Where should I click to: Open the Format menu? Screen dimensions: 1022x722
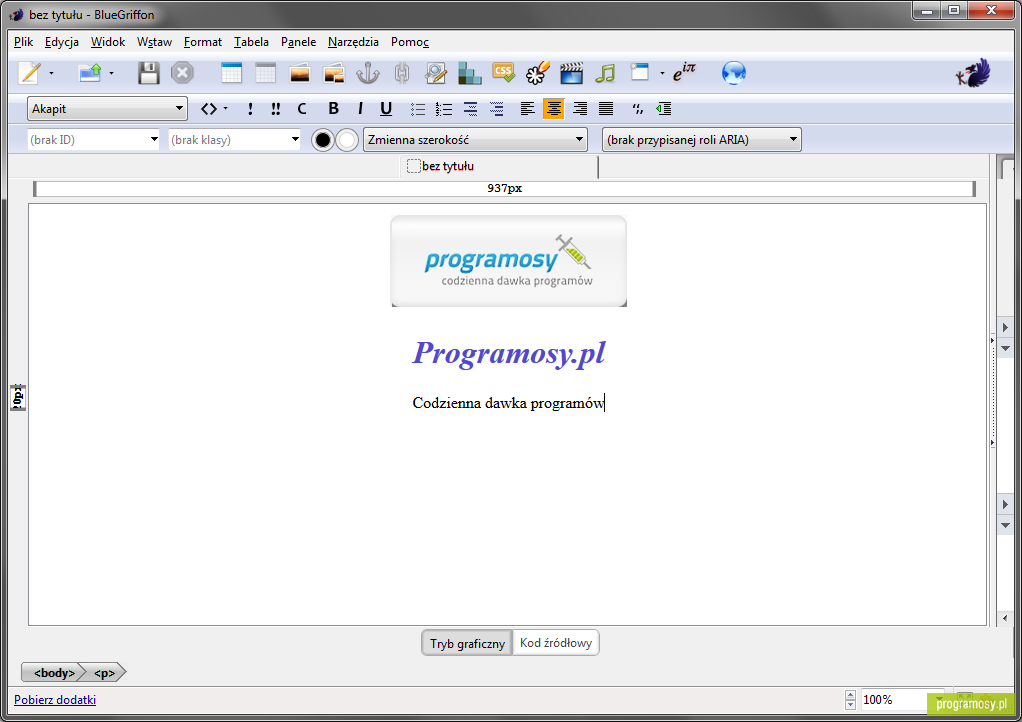[x=203, y=42]
